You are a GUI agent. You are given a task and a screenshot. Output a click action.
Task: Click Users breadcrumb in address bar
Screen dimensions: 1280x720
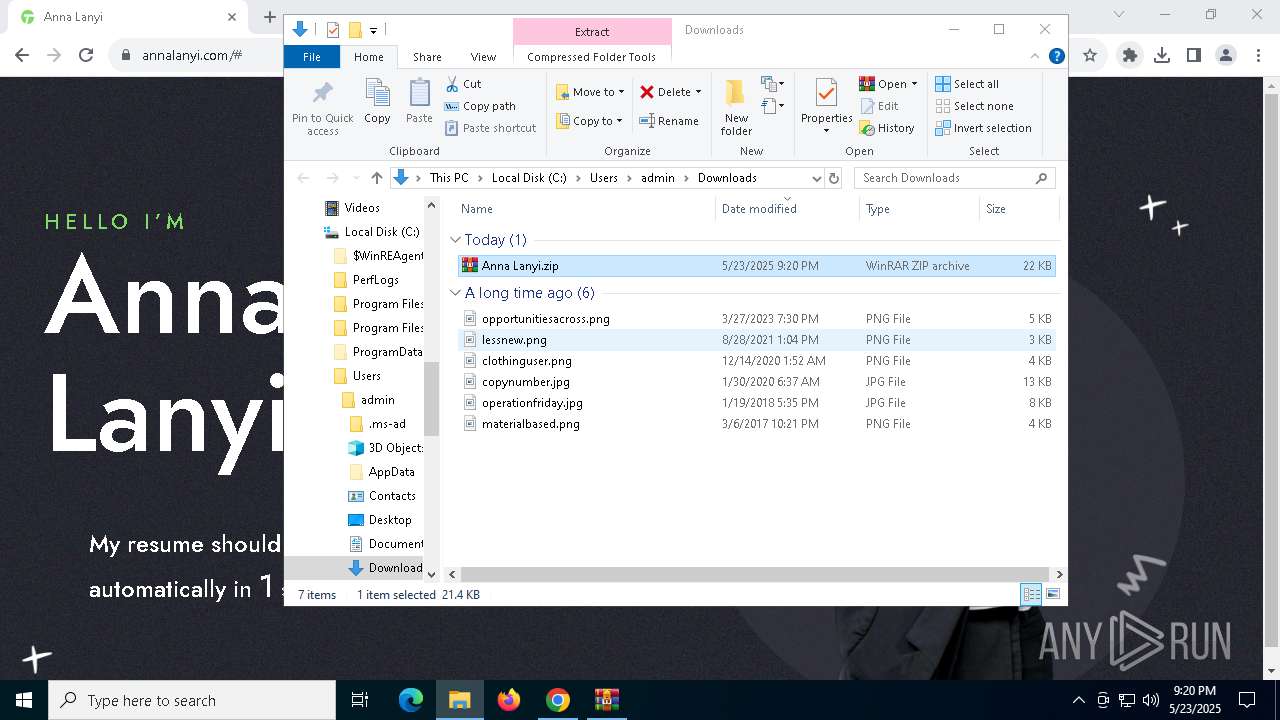603,178
